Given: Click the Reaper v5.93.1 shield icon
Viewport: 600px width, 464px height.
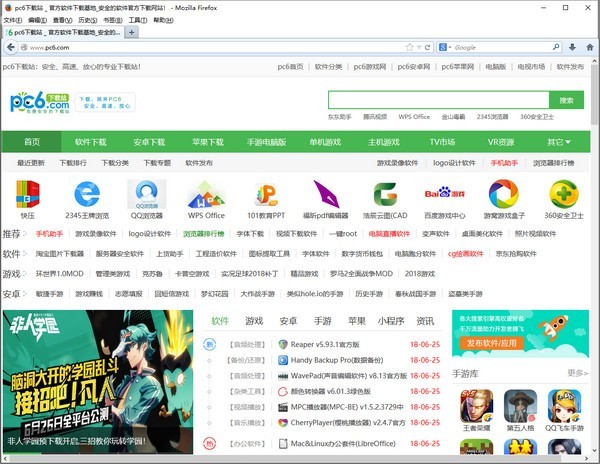Looking at the screenshot, I should click(283, 344).
